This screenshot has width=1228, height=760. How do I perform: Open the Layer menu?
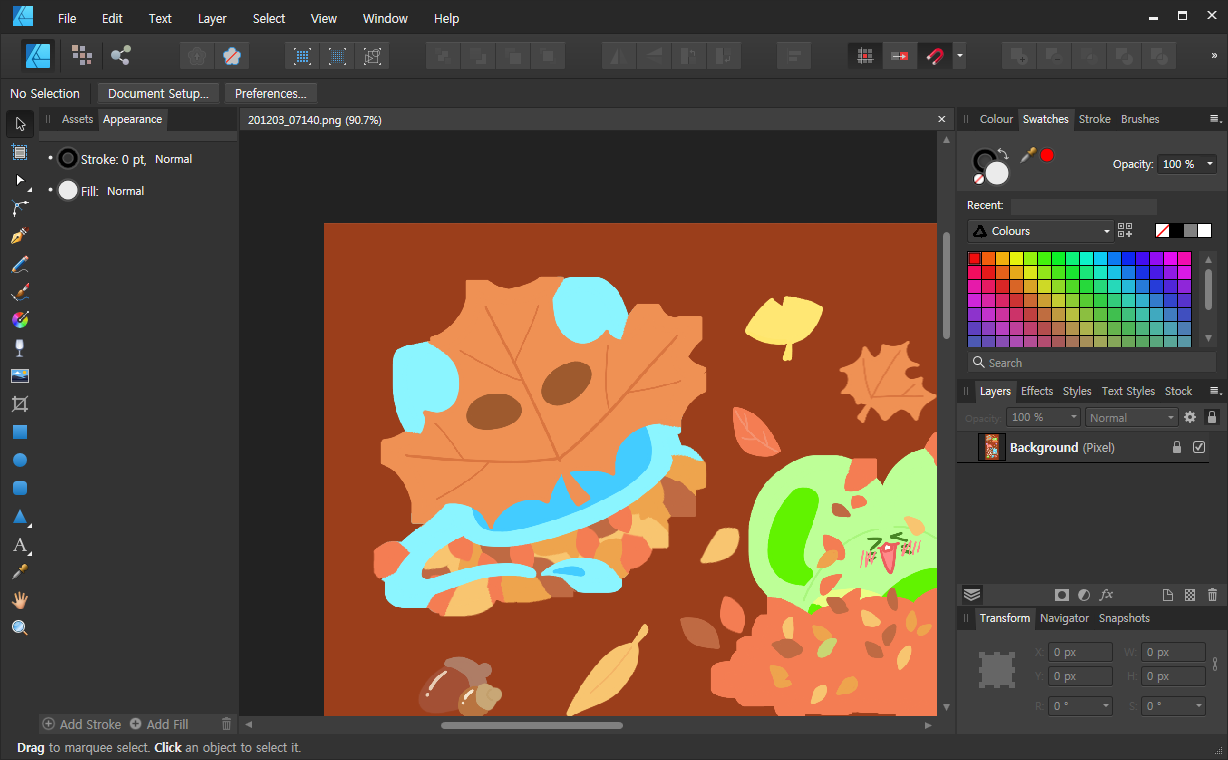212,18
